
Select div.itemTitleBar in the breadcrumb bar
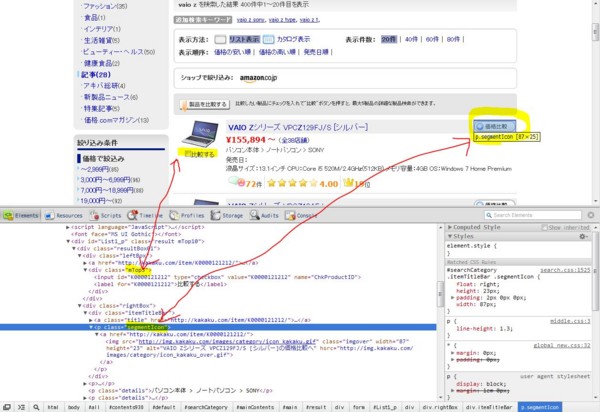pyautogui.click(x=489, y=407)
